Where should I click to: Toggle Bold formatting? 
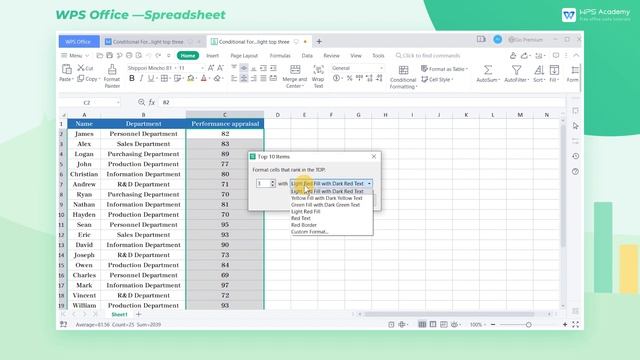point(131,78)
